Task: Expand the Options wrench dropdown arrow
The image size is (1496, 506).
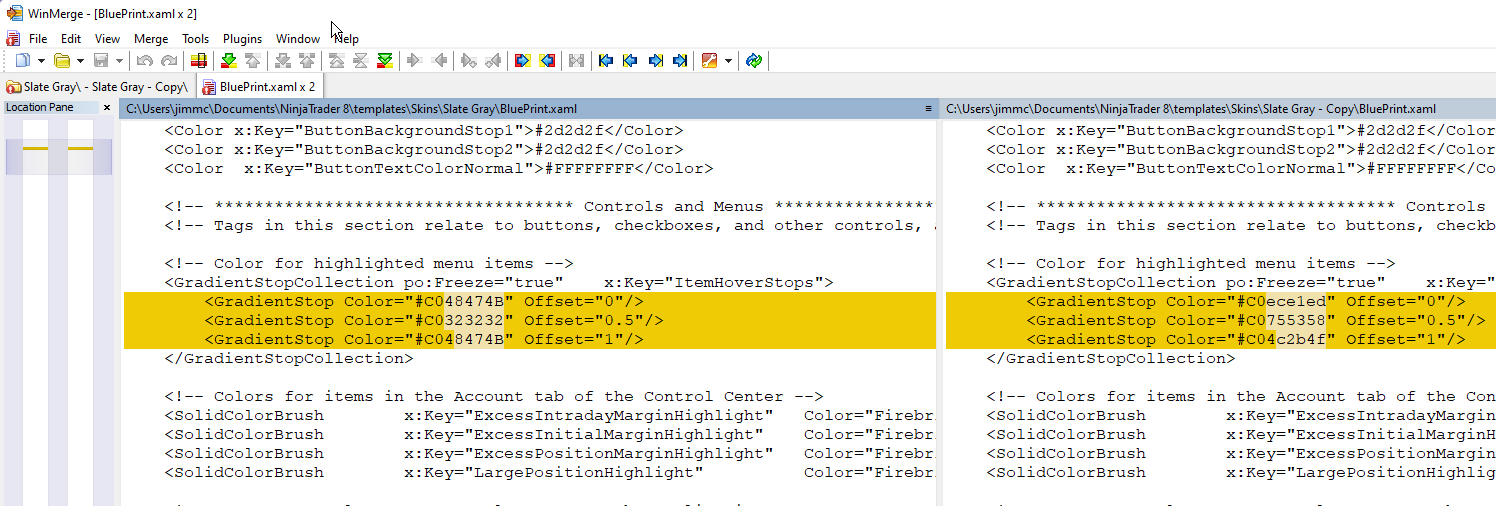Action: (x=728, y=61)
